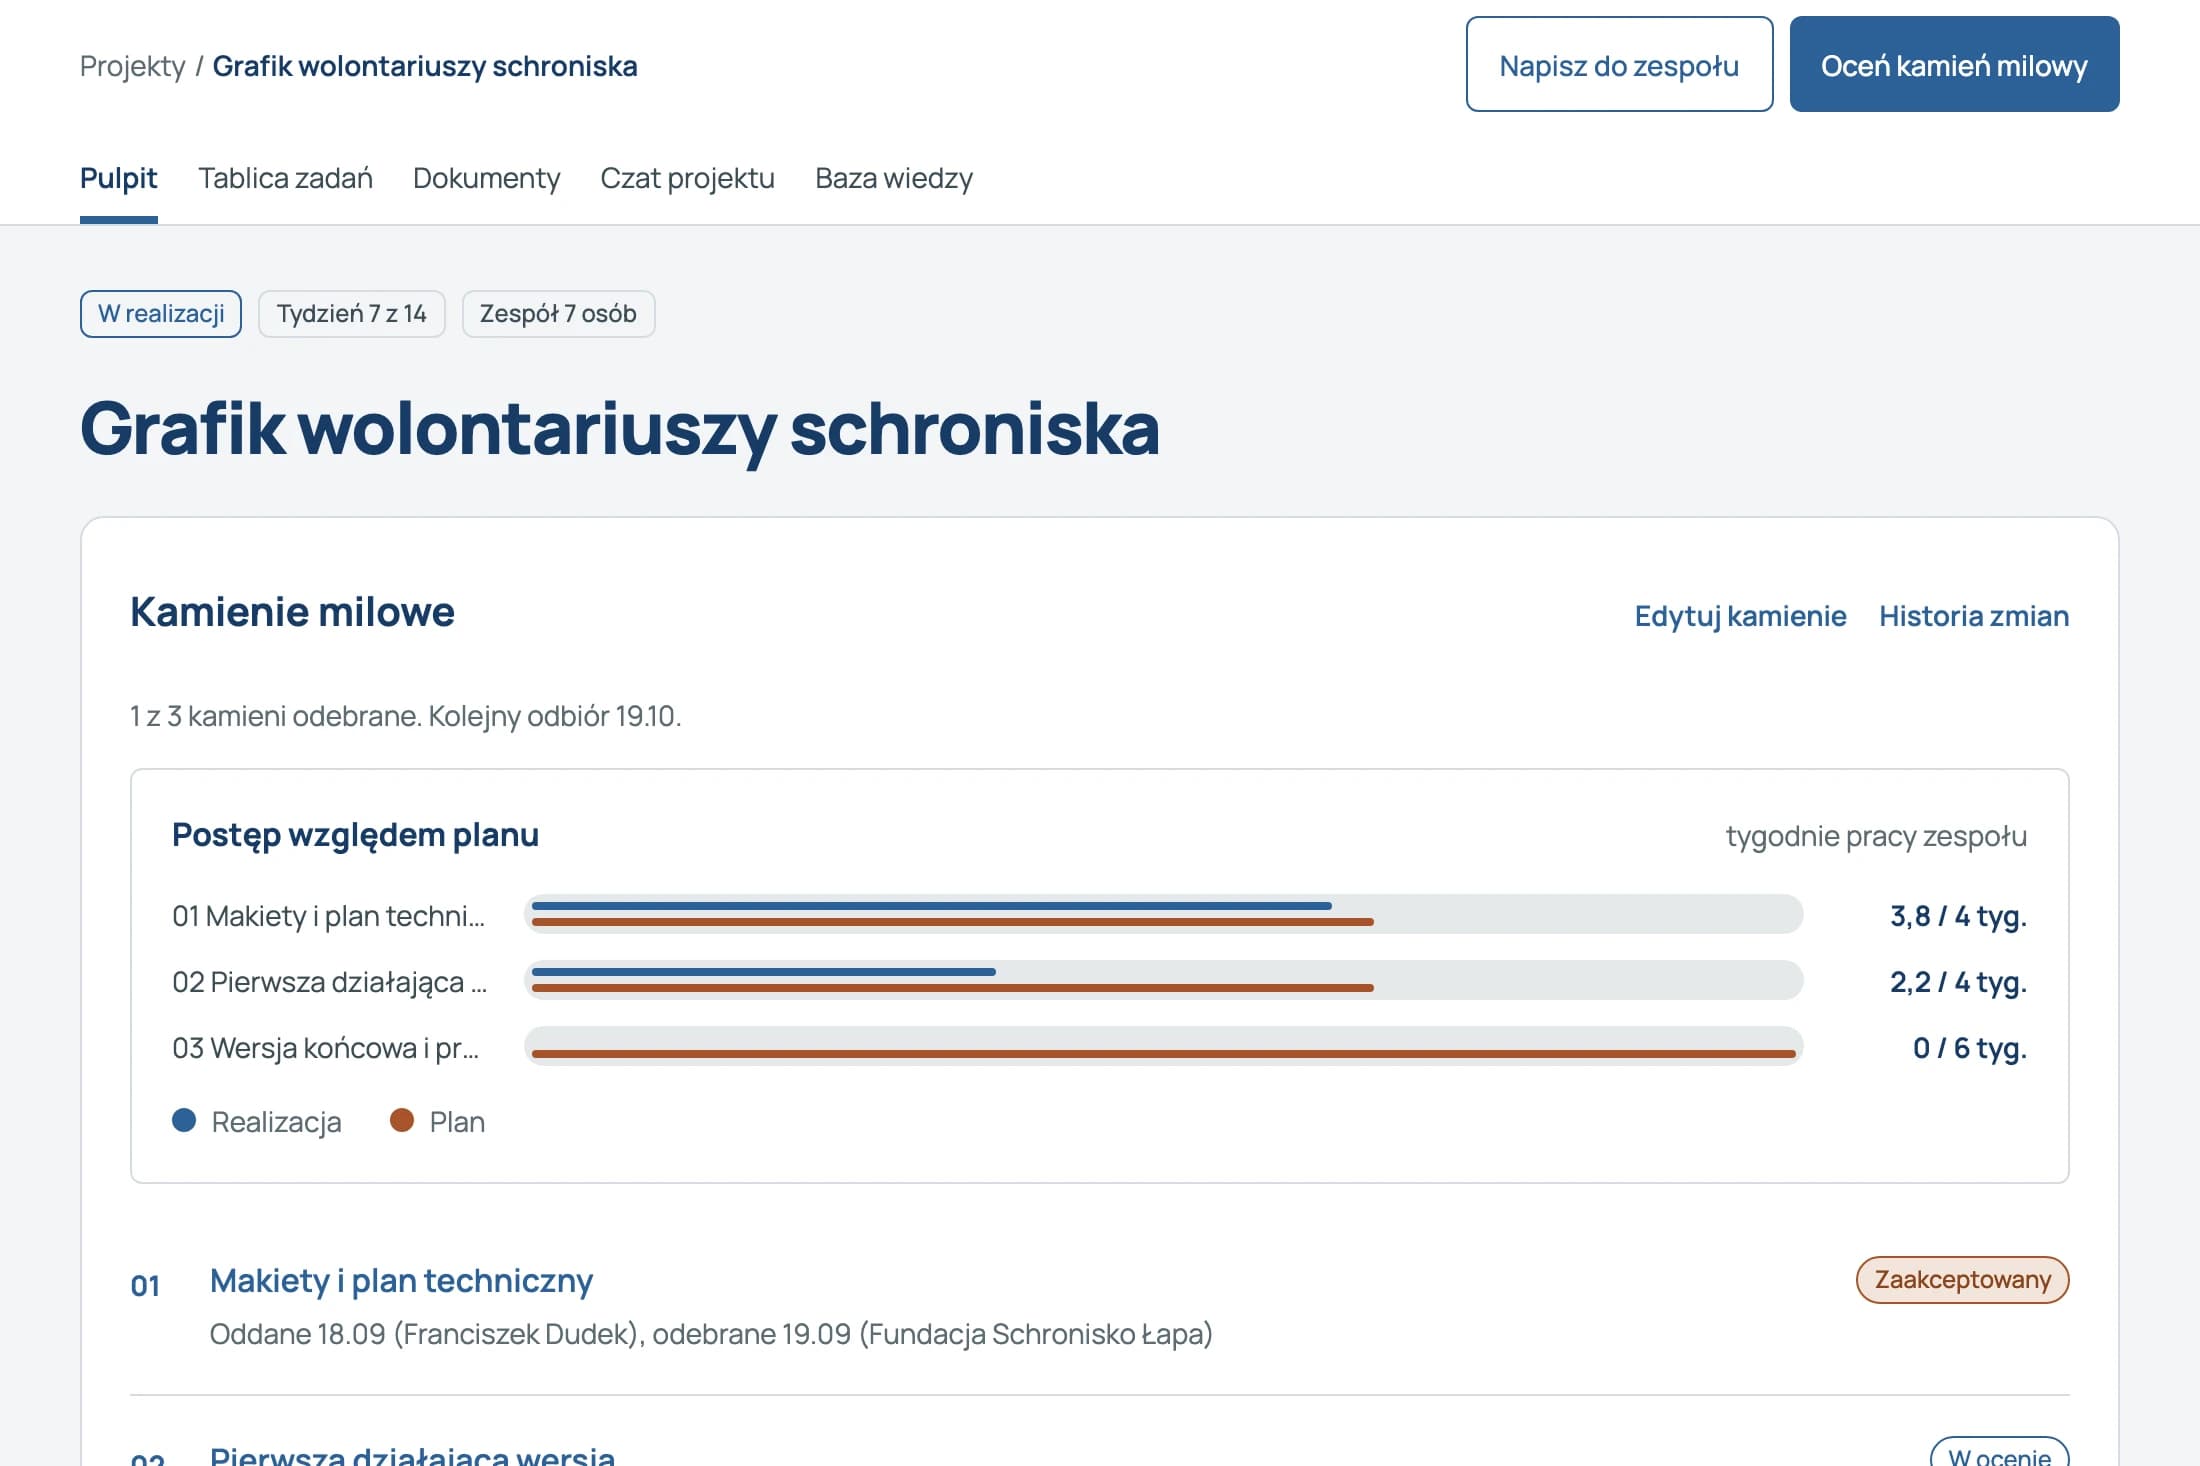Click the '0 / 6 tyg.' value
2200x1466 pixels.
click(x=1969, y=1048)
